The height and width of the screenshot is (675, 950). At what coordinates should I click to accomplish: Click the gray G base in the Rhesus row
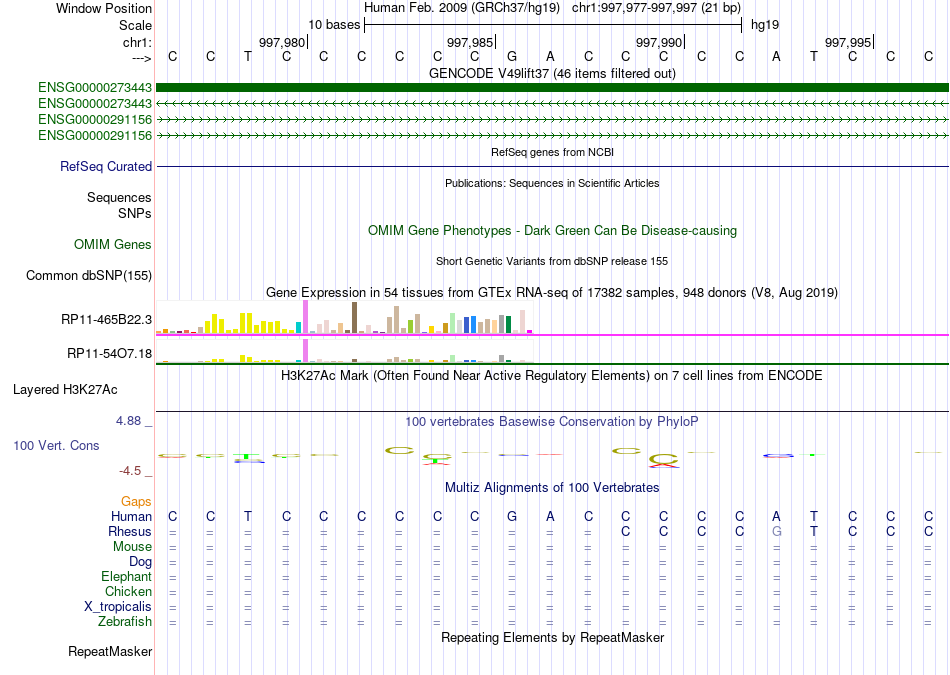(x=776, y=531)
